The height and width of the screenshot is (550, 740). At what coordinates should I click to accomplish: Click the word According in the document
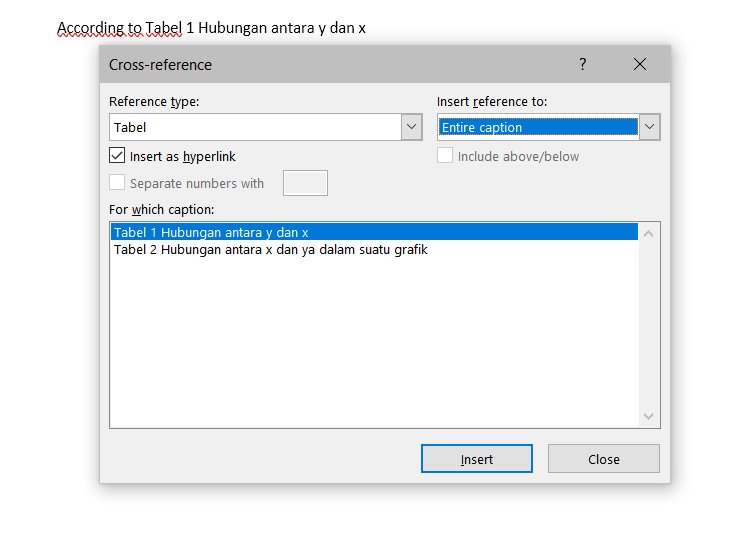pos(86,28)
